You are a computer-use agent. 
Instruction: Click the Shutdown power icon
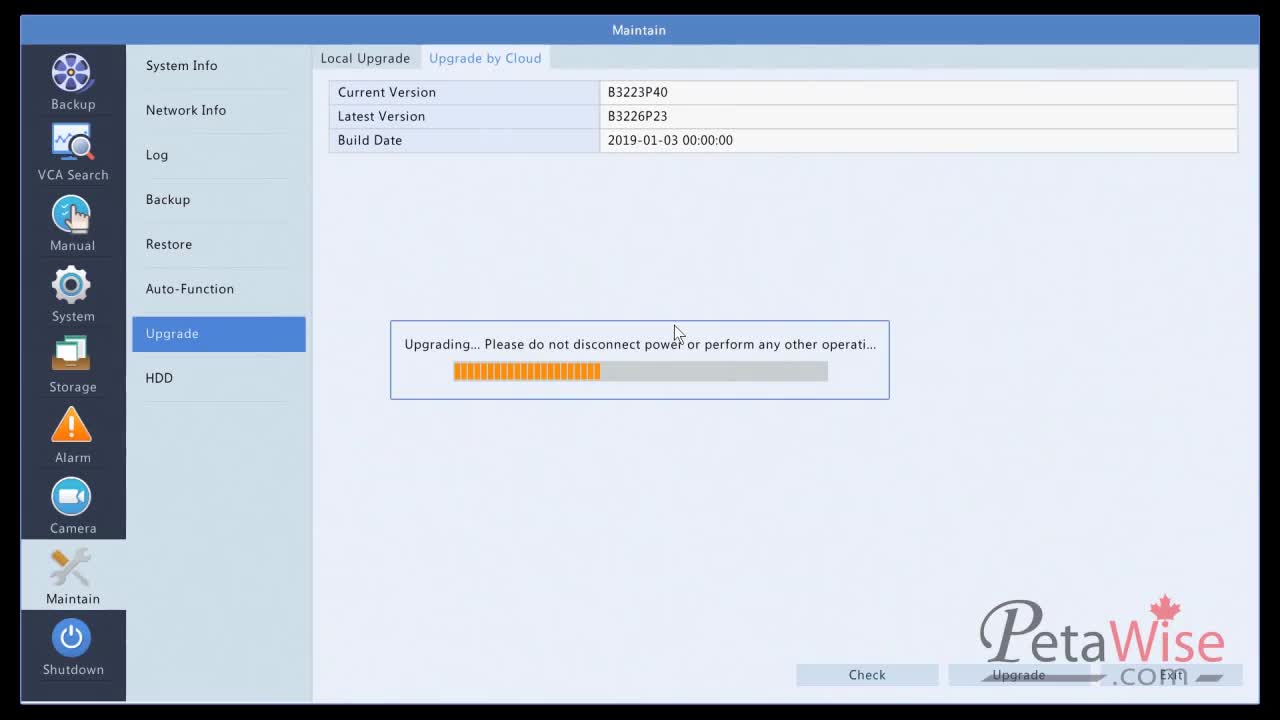pos(72,639)
